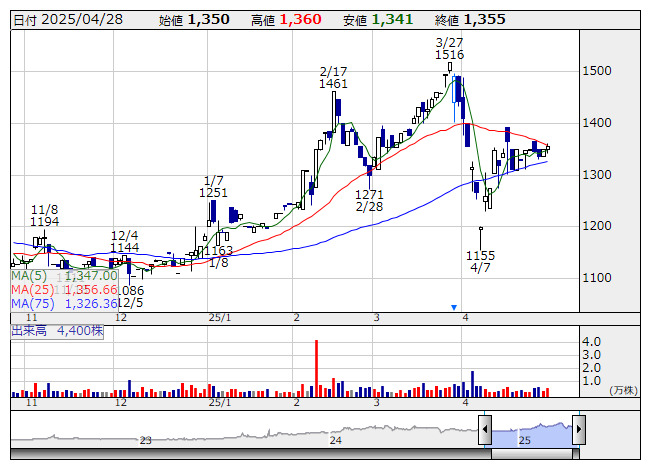
Task: Select the MA(5) legend entry
Action: coord(64,274)
